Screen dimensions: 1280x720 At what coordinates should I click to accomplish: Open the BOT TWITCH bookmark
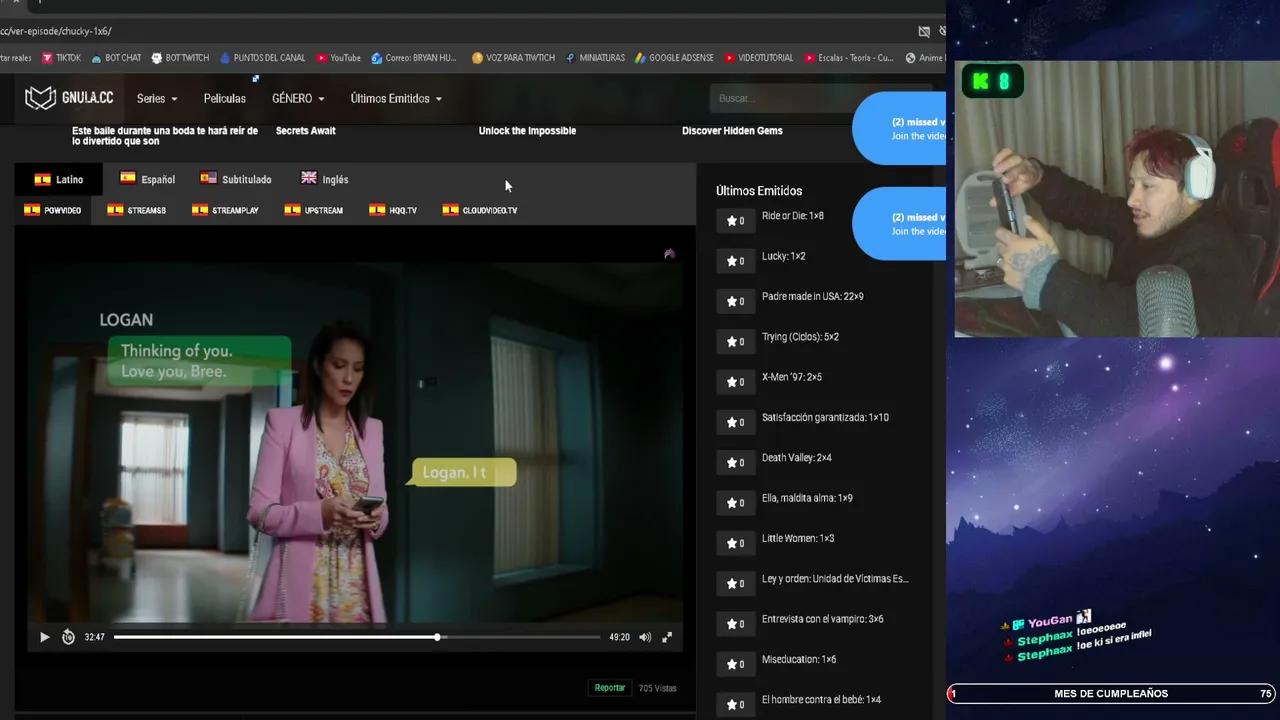tap(179, 58)
